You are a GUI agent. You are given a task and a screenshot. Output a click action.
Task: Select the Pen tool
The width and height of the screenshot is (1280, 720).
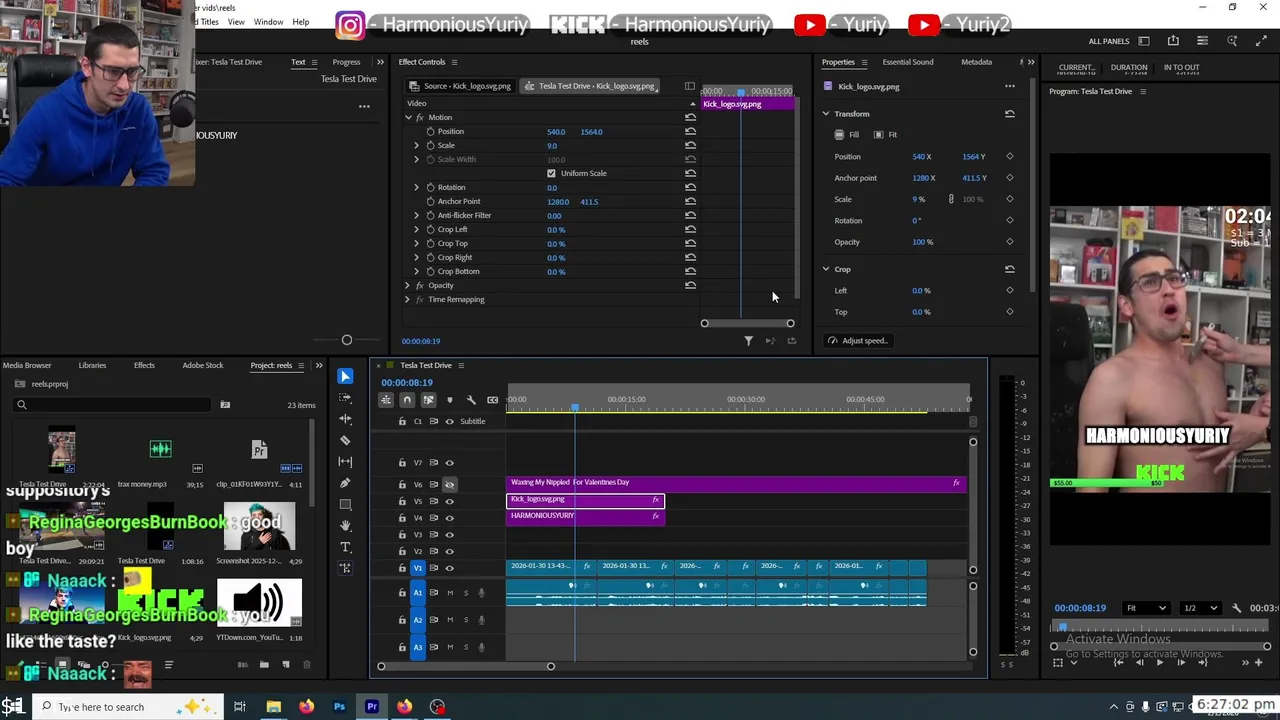[345, 483]
